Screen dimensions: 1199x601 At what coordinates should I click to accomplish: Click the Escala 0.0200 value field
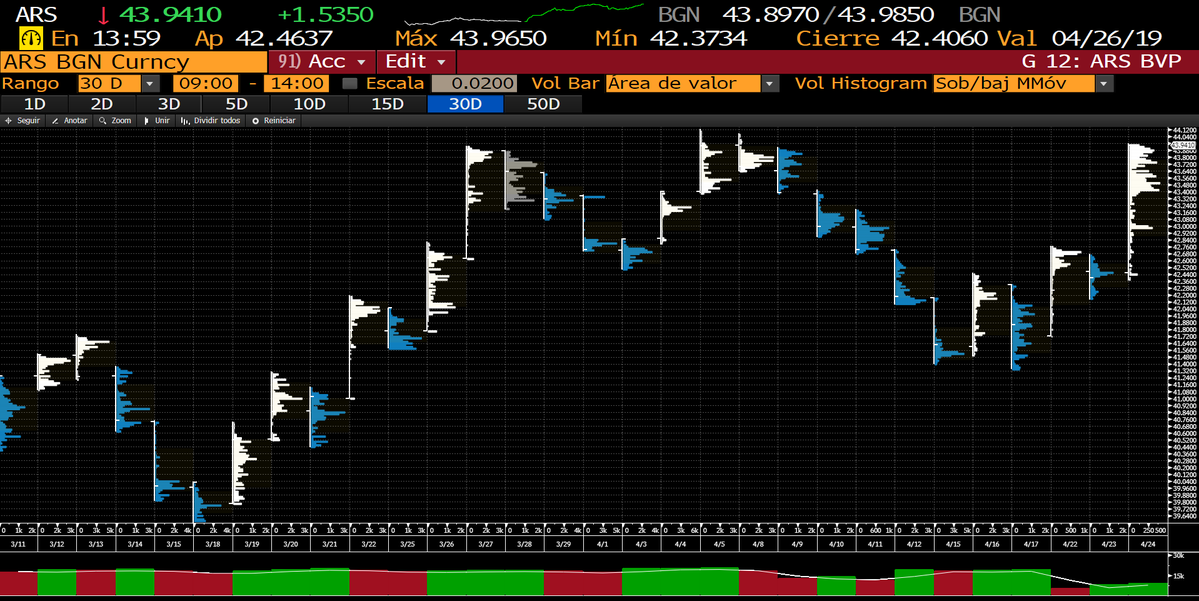pos(474,83)
